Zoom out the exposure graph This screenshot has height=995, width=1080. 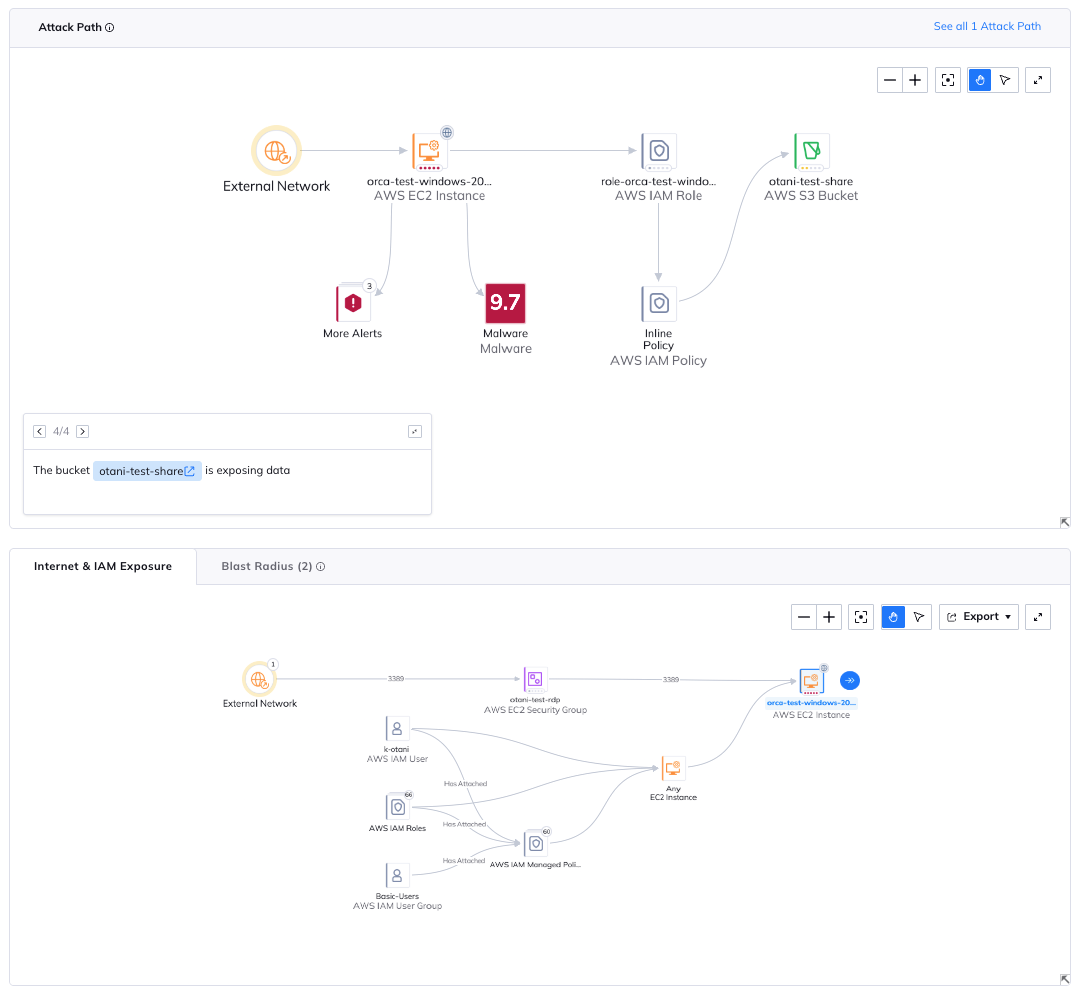[804, 617]
